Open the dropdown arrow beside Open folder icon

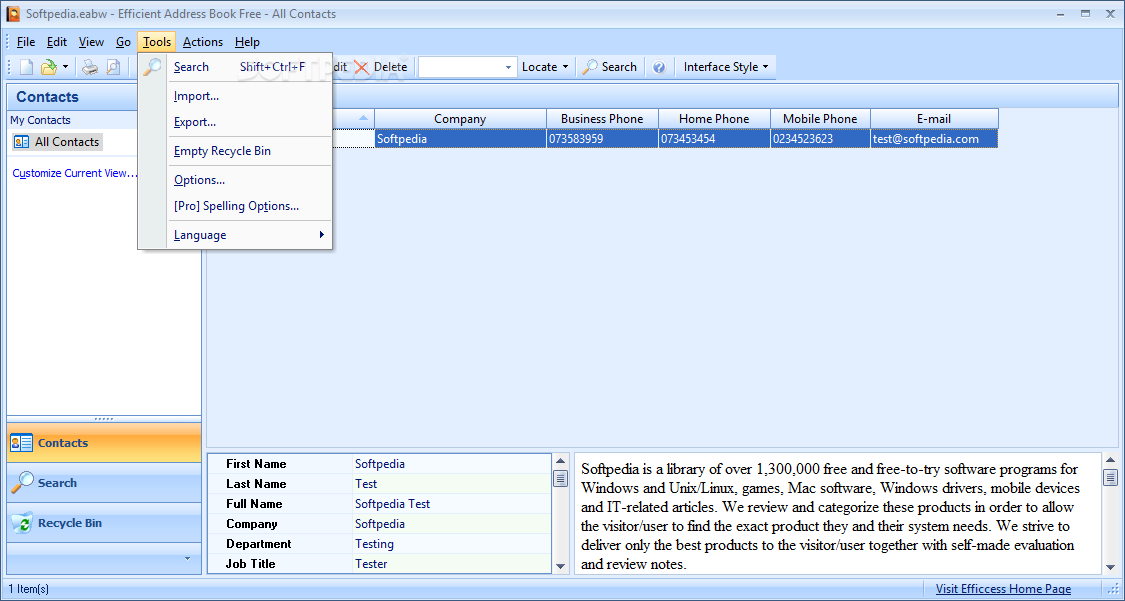pos(65,67)
